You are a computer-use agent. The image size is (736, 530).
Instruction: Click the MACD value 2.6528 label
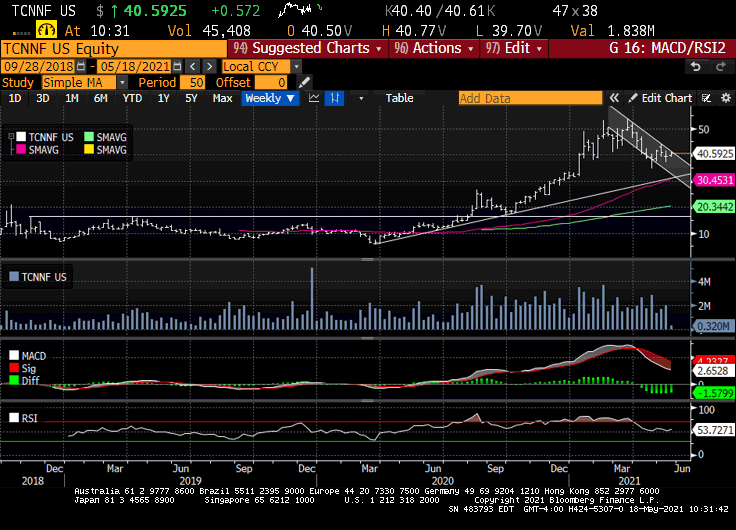coord(713,371)
